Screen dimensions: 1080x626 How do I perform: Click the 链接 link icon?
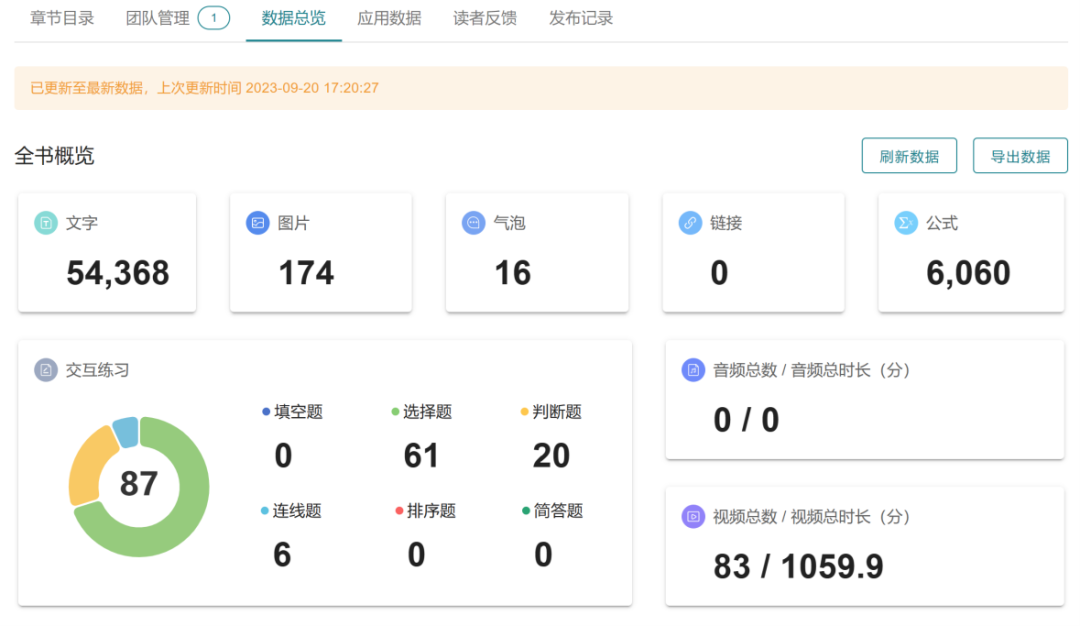[690, 223]
